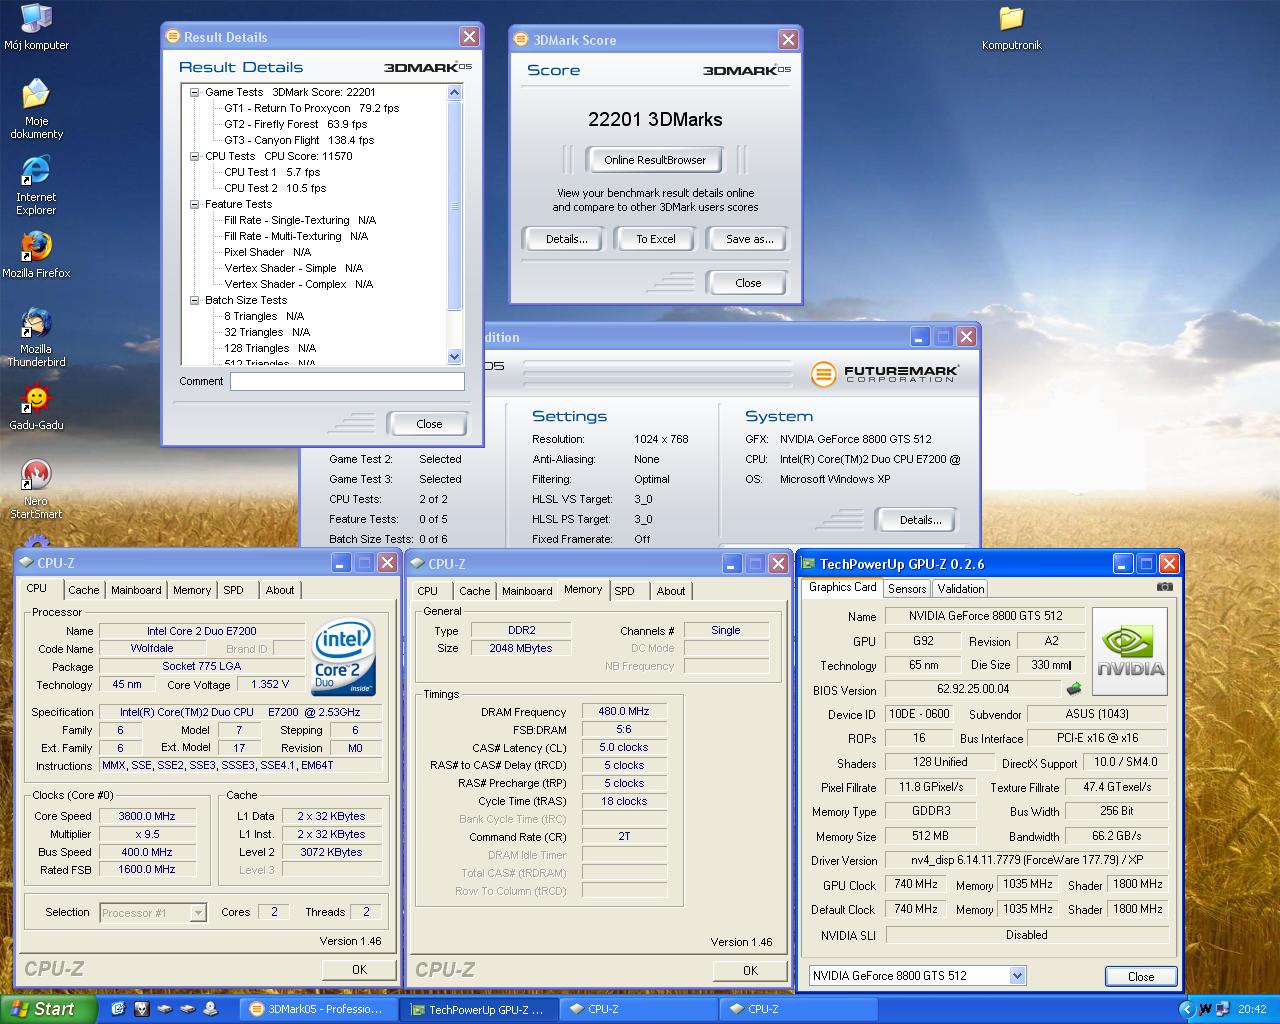Screen dimensions: 1280x1024
Task: Click the GPU-Z screenshot camera icon
Action: (x=1164, y=587)
